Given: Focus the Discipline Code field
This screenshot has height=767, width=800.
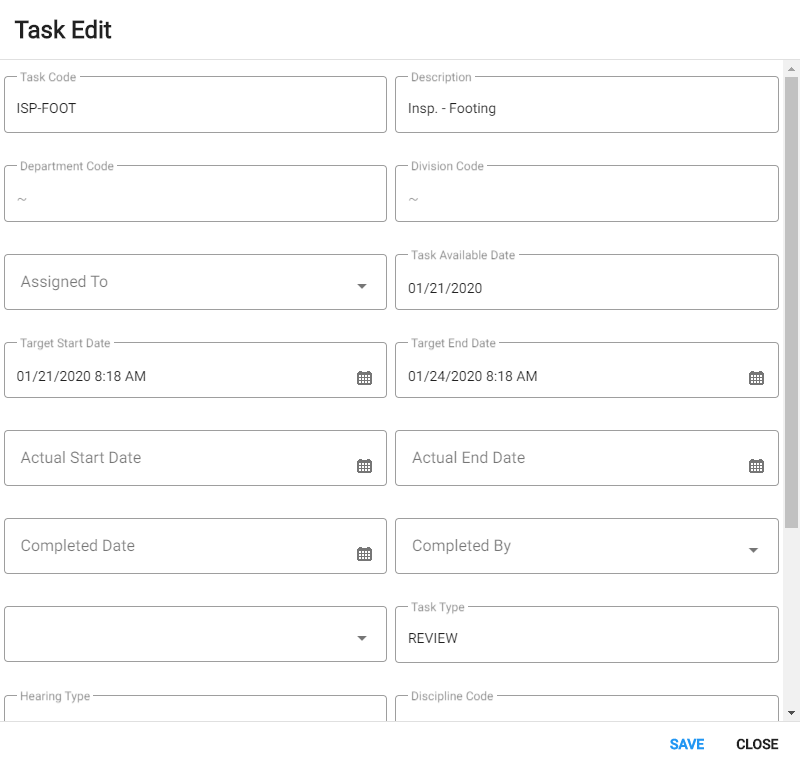Looking at the screenshot, I should pyautogui.click(x=587, y=708).
